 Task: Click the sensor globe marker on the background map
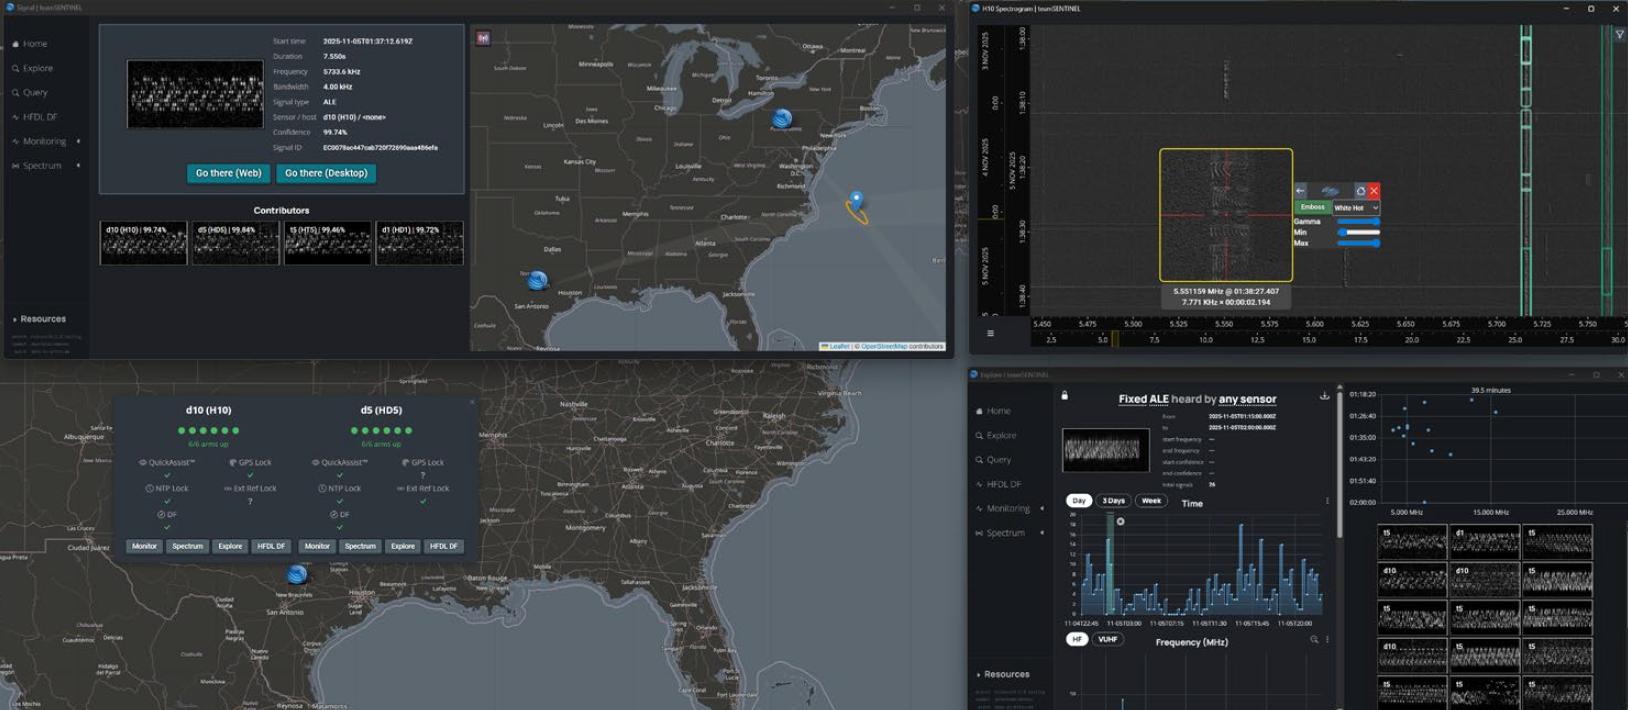(297, 574)
